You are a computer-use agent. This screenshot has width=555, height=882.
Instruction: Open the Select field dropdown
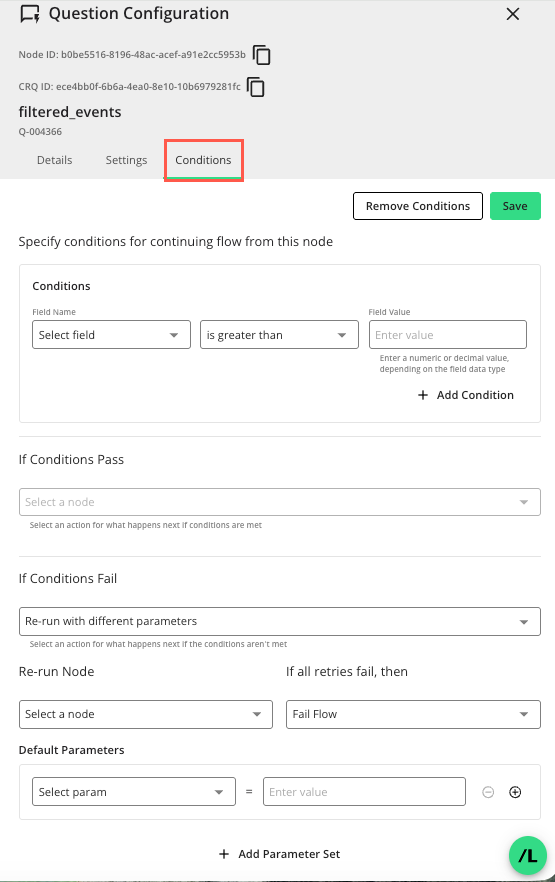[x=111, y=335]
